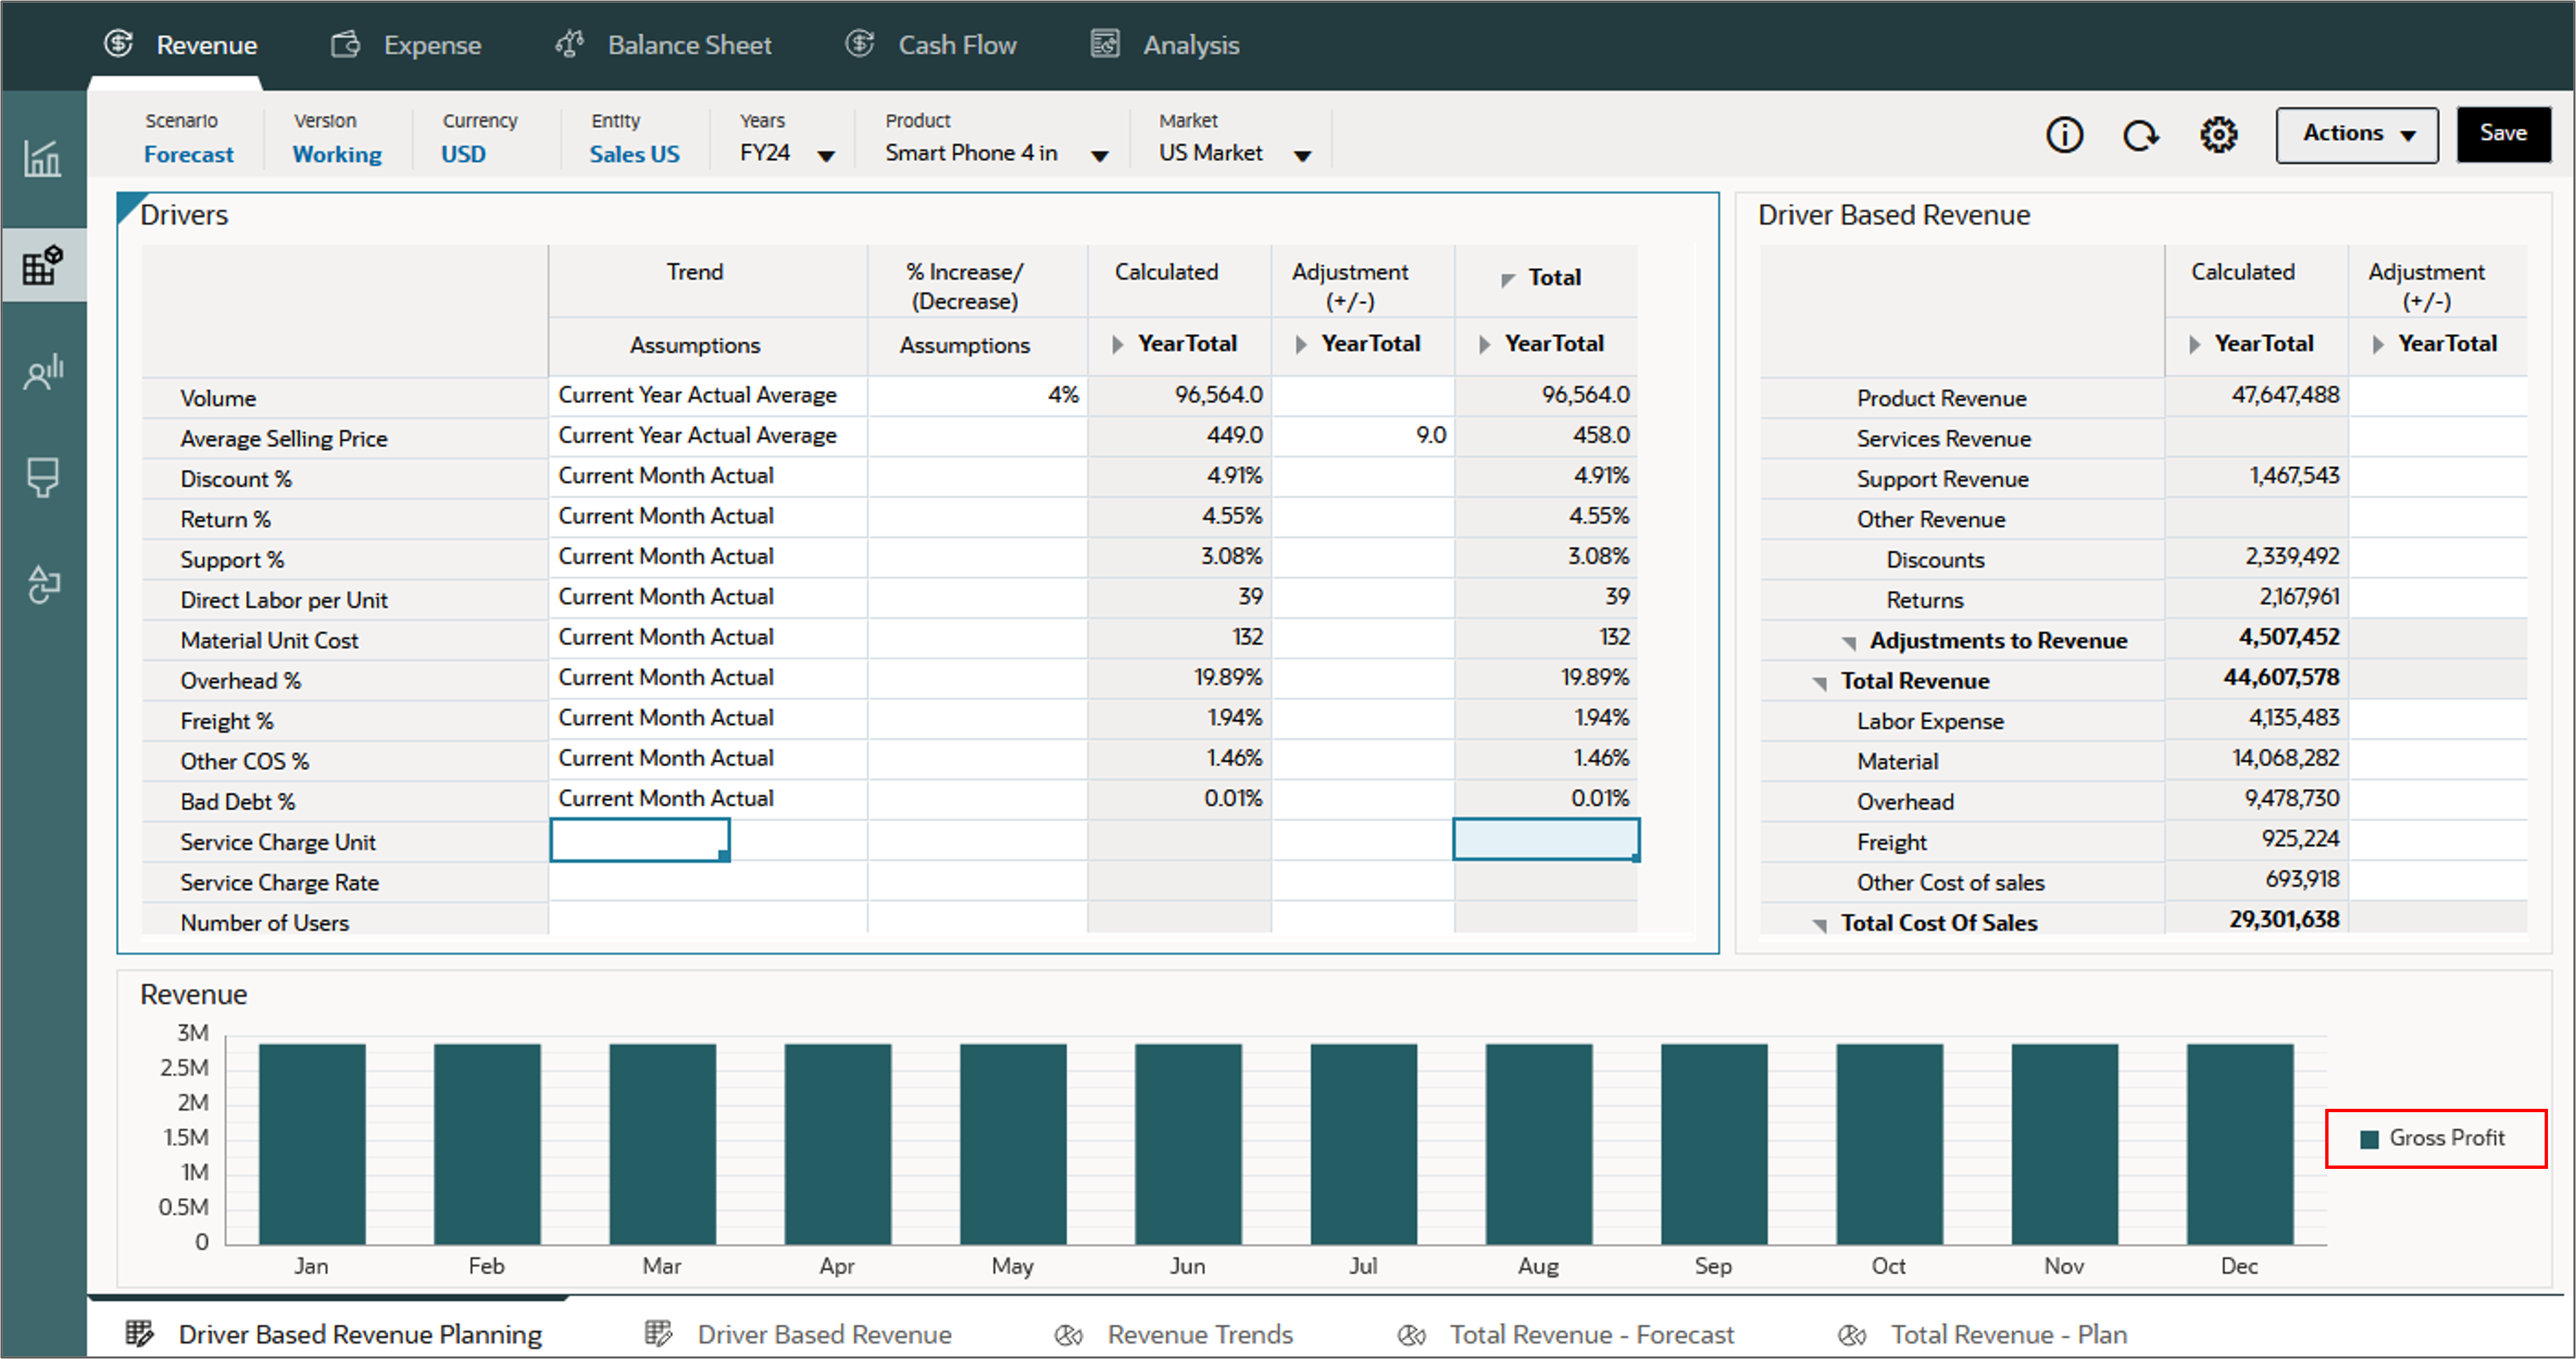
Task: Click the easel presentation sidebar icon
Action: (x=43, y=477)
